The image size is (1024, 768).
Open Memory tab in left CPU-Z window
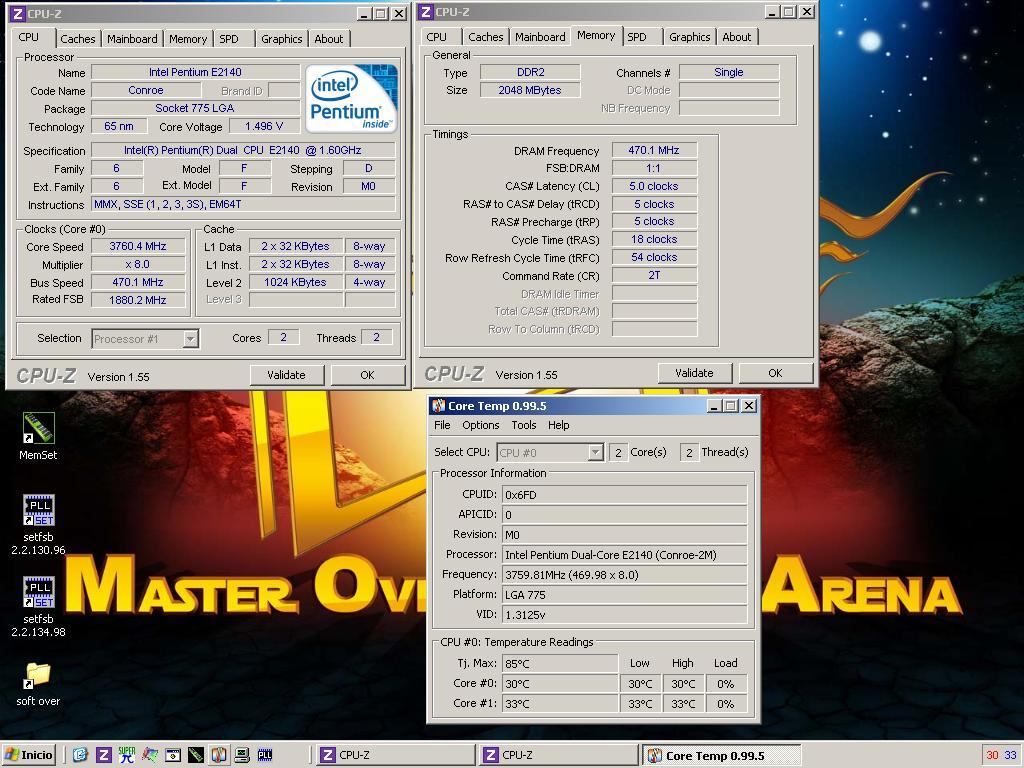[x=188, y=39]
